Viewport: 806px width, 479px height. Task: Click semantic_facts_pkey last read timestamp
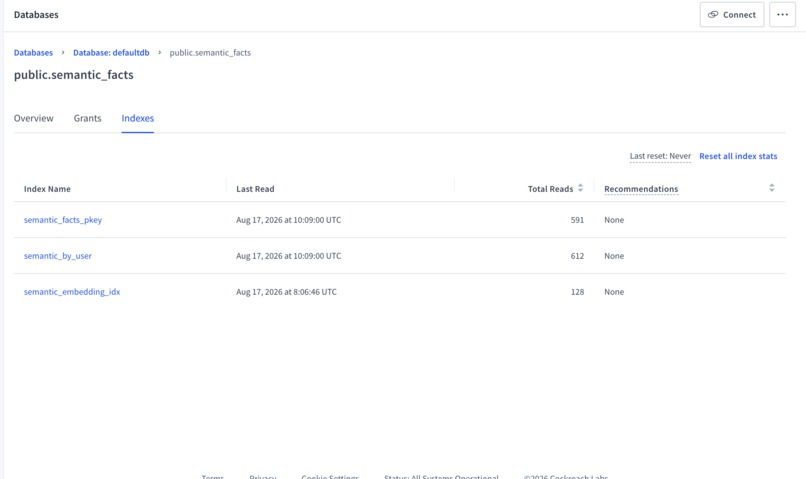tap(288, 220)
